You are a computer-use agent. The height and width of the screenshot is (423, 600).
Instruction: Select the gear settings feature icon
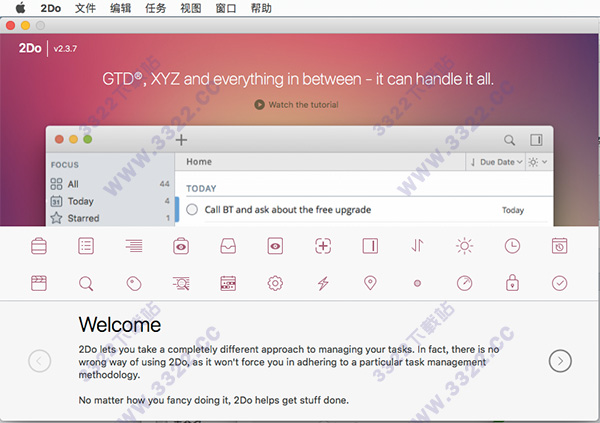tap(275, 283)
